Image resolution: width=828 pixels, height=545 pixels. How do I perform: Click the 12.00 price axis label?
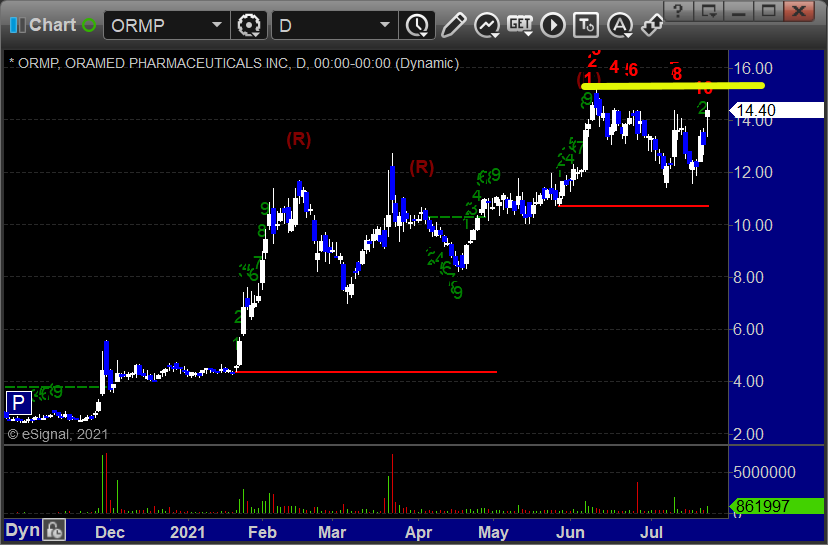coord(752,172)
